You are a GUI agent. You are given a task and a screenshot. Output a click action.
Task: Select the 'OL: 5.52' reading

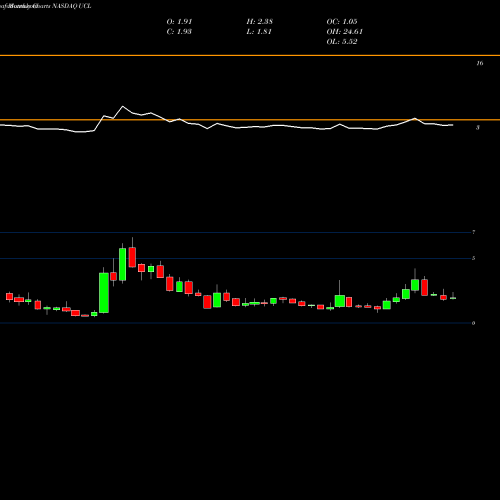coord(342,42)
